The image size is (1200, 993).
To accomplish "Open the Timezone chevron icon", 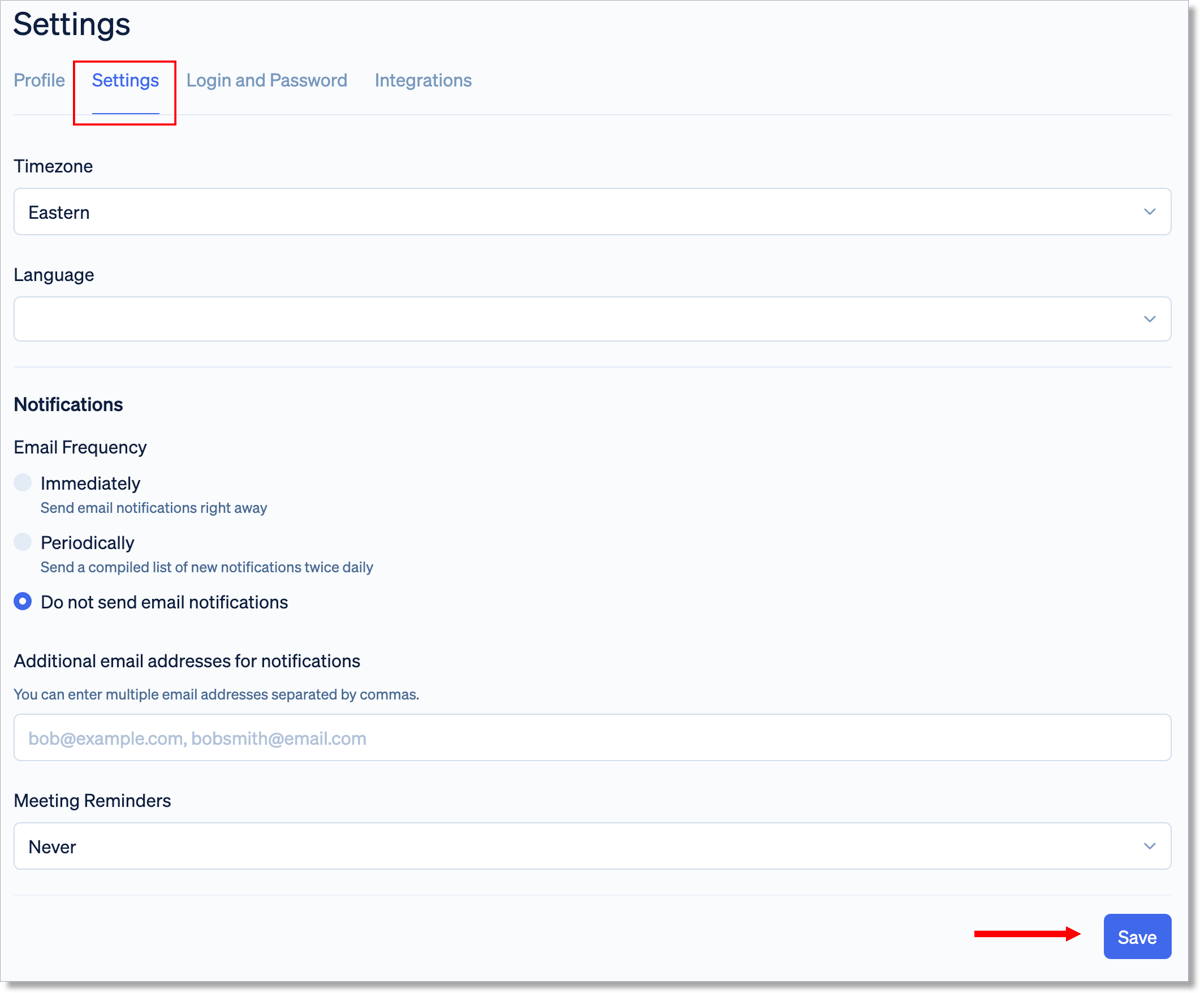I will 1150,211.
